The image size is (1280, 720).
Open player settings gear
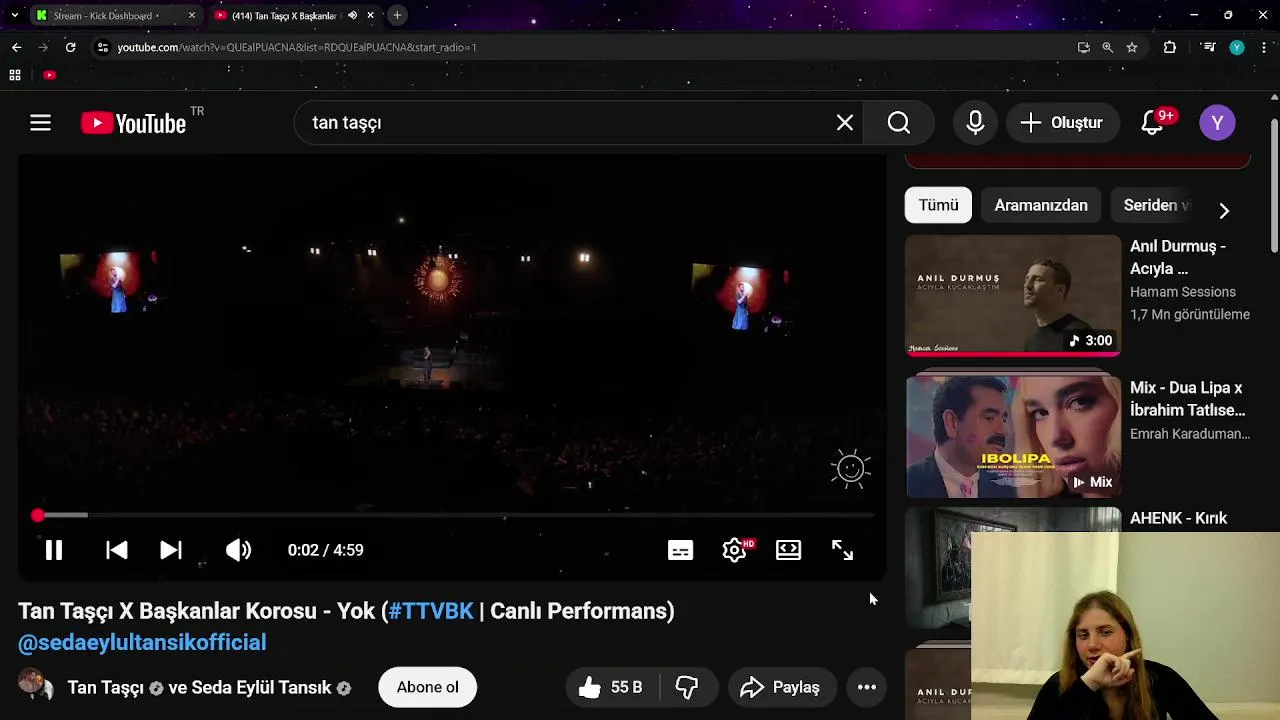tap(735, 550)
